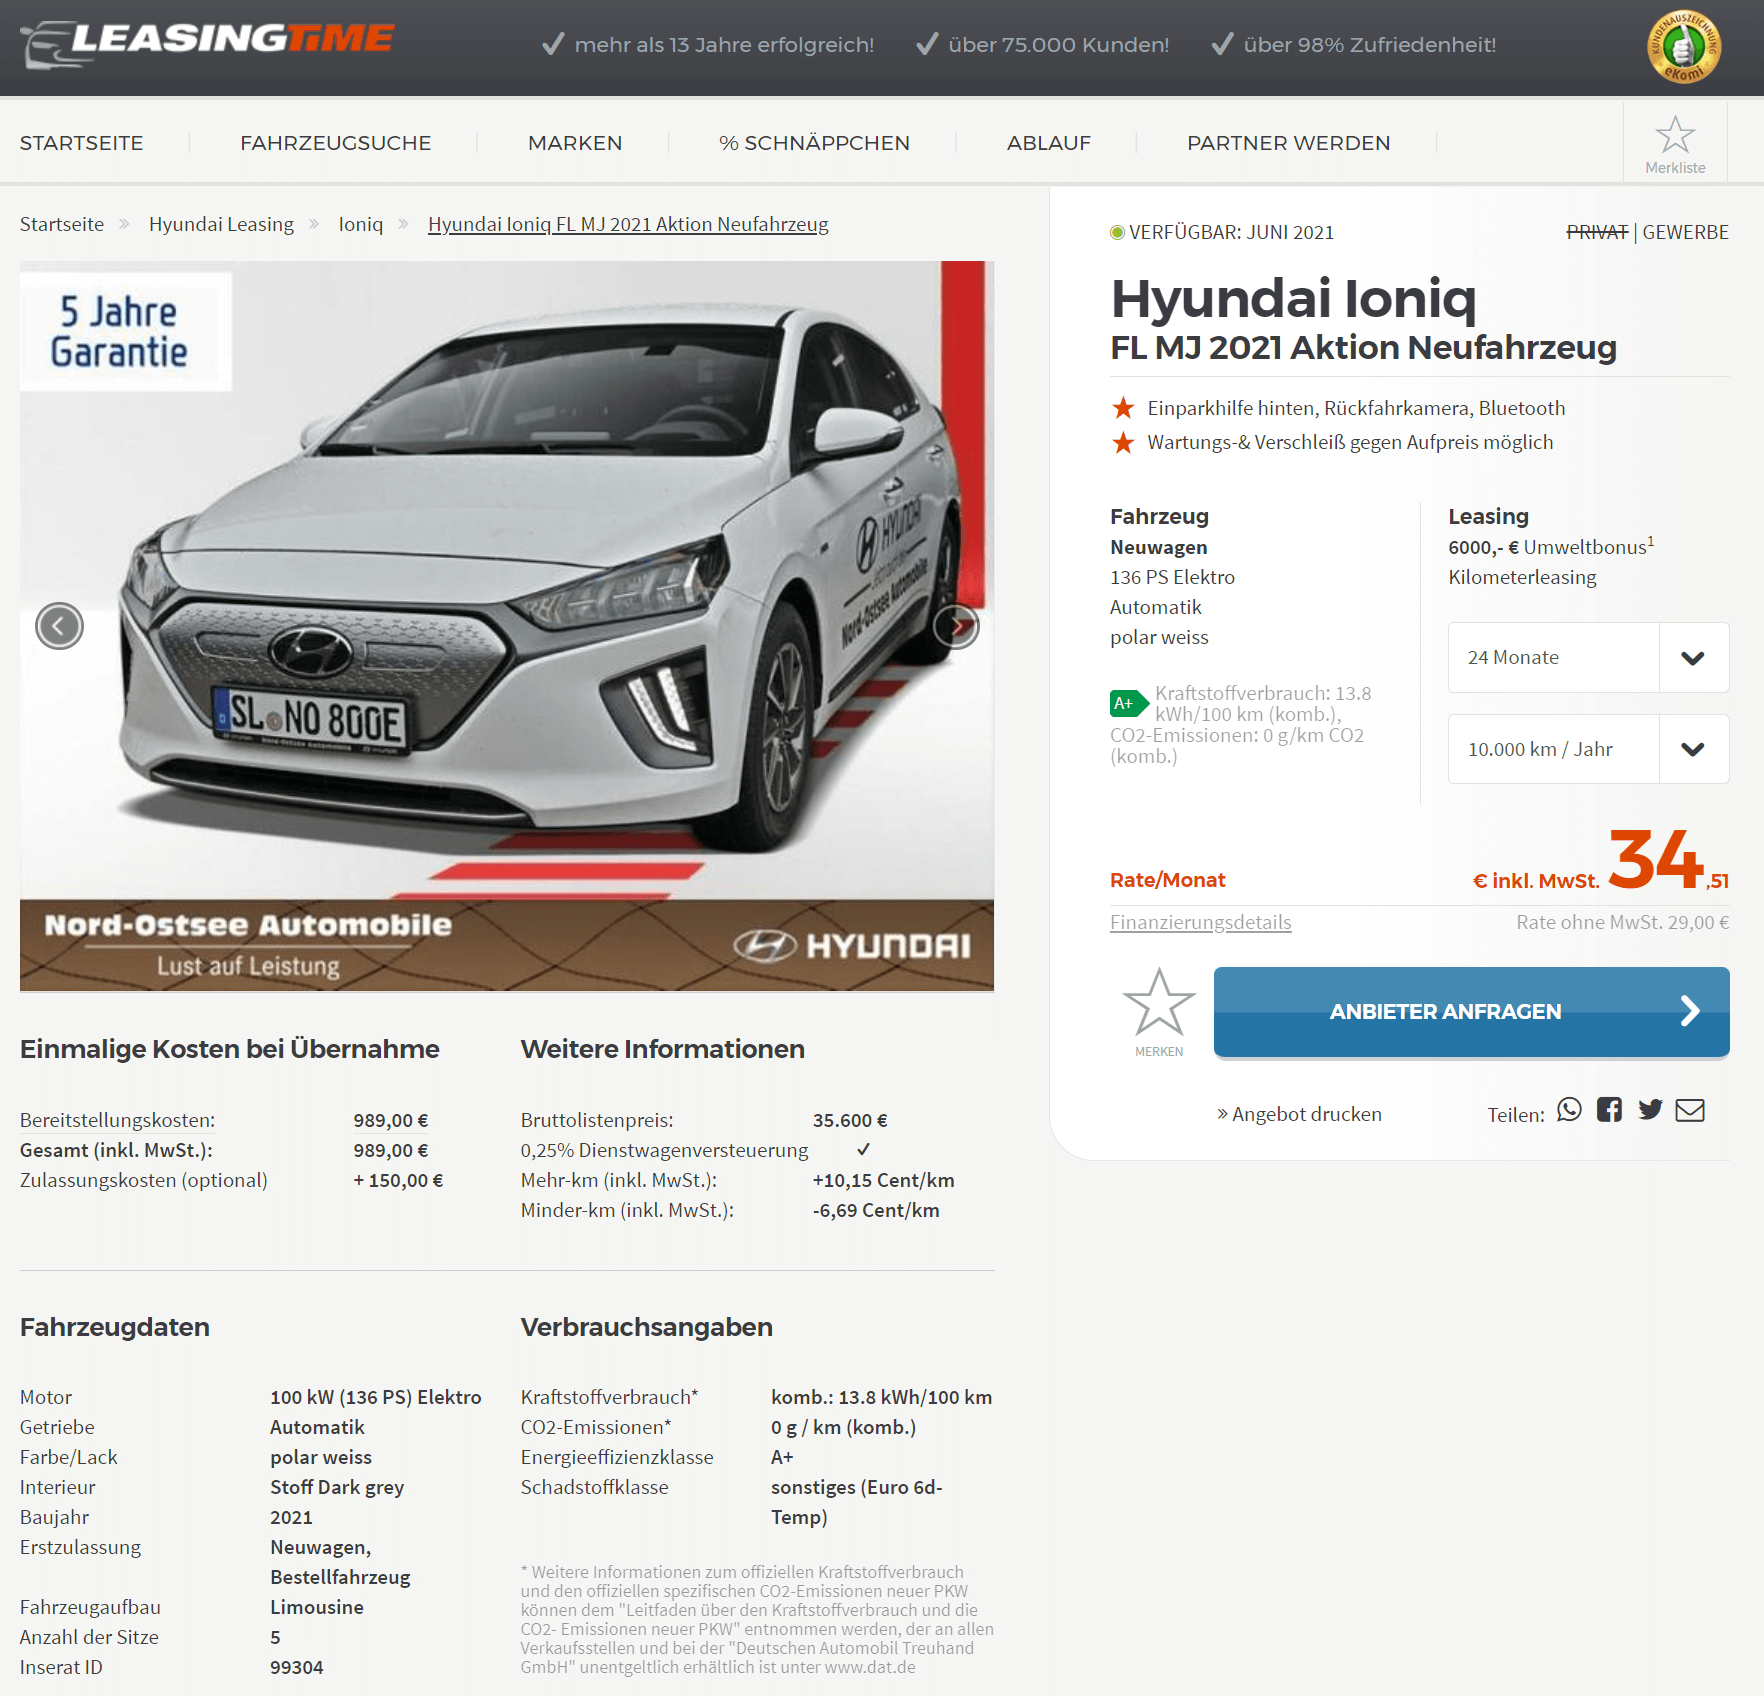The height and width of the screenshot is (1696, 1764).
Task: Click the Bruttolistenpreis value 35.600 €
Action: [x=850, y=1120]
